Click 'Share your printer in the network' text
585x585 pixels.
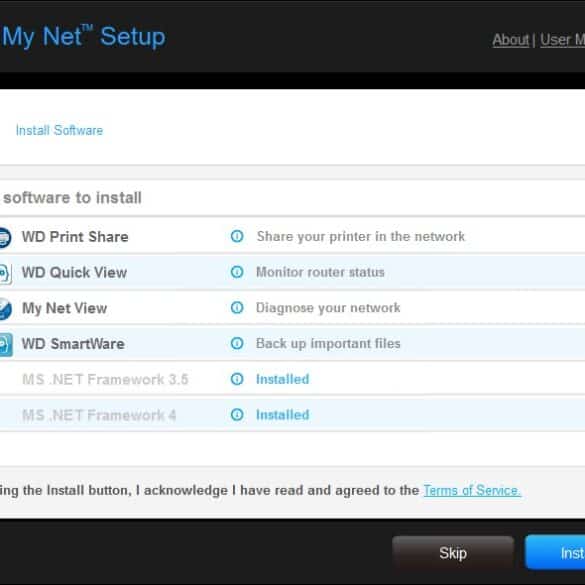click(x=361, y=237)
